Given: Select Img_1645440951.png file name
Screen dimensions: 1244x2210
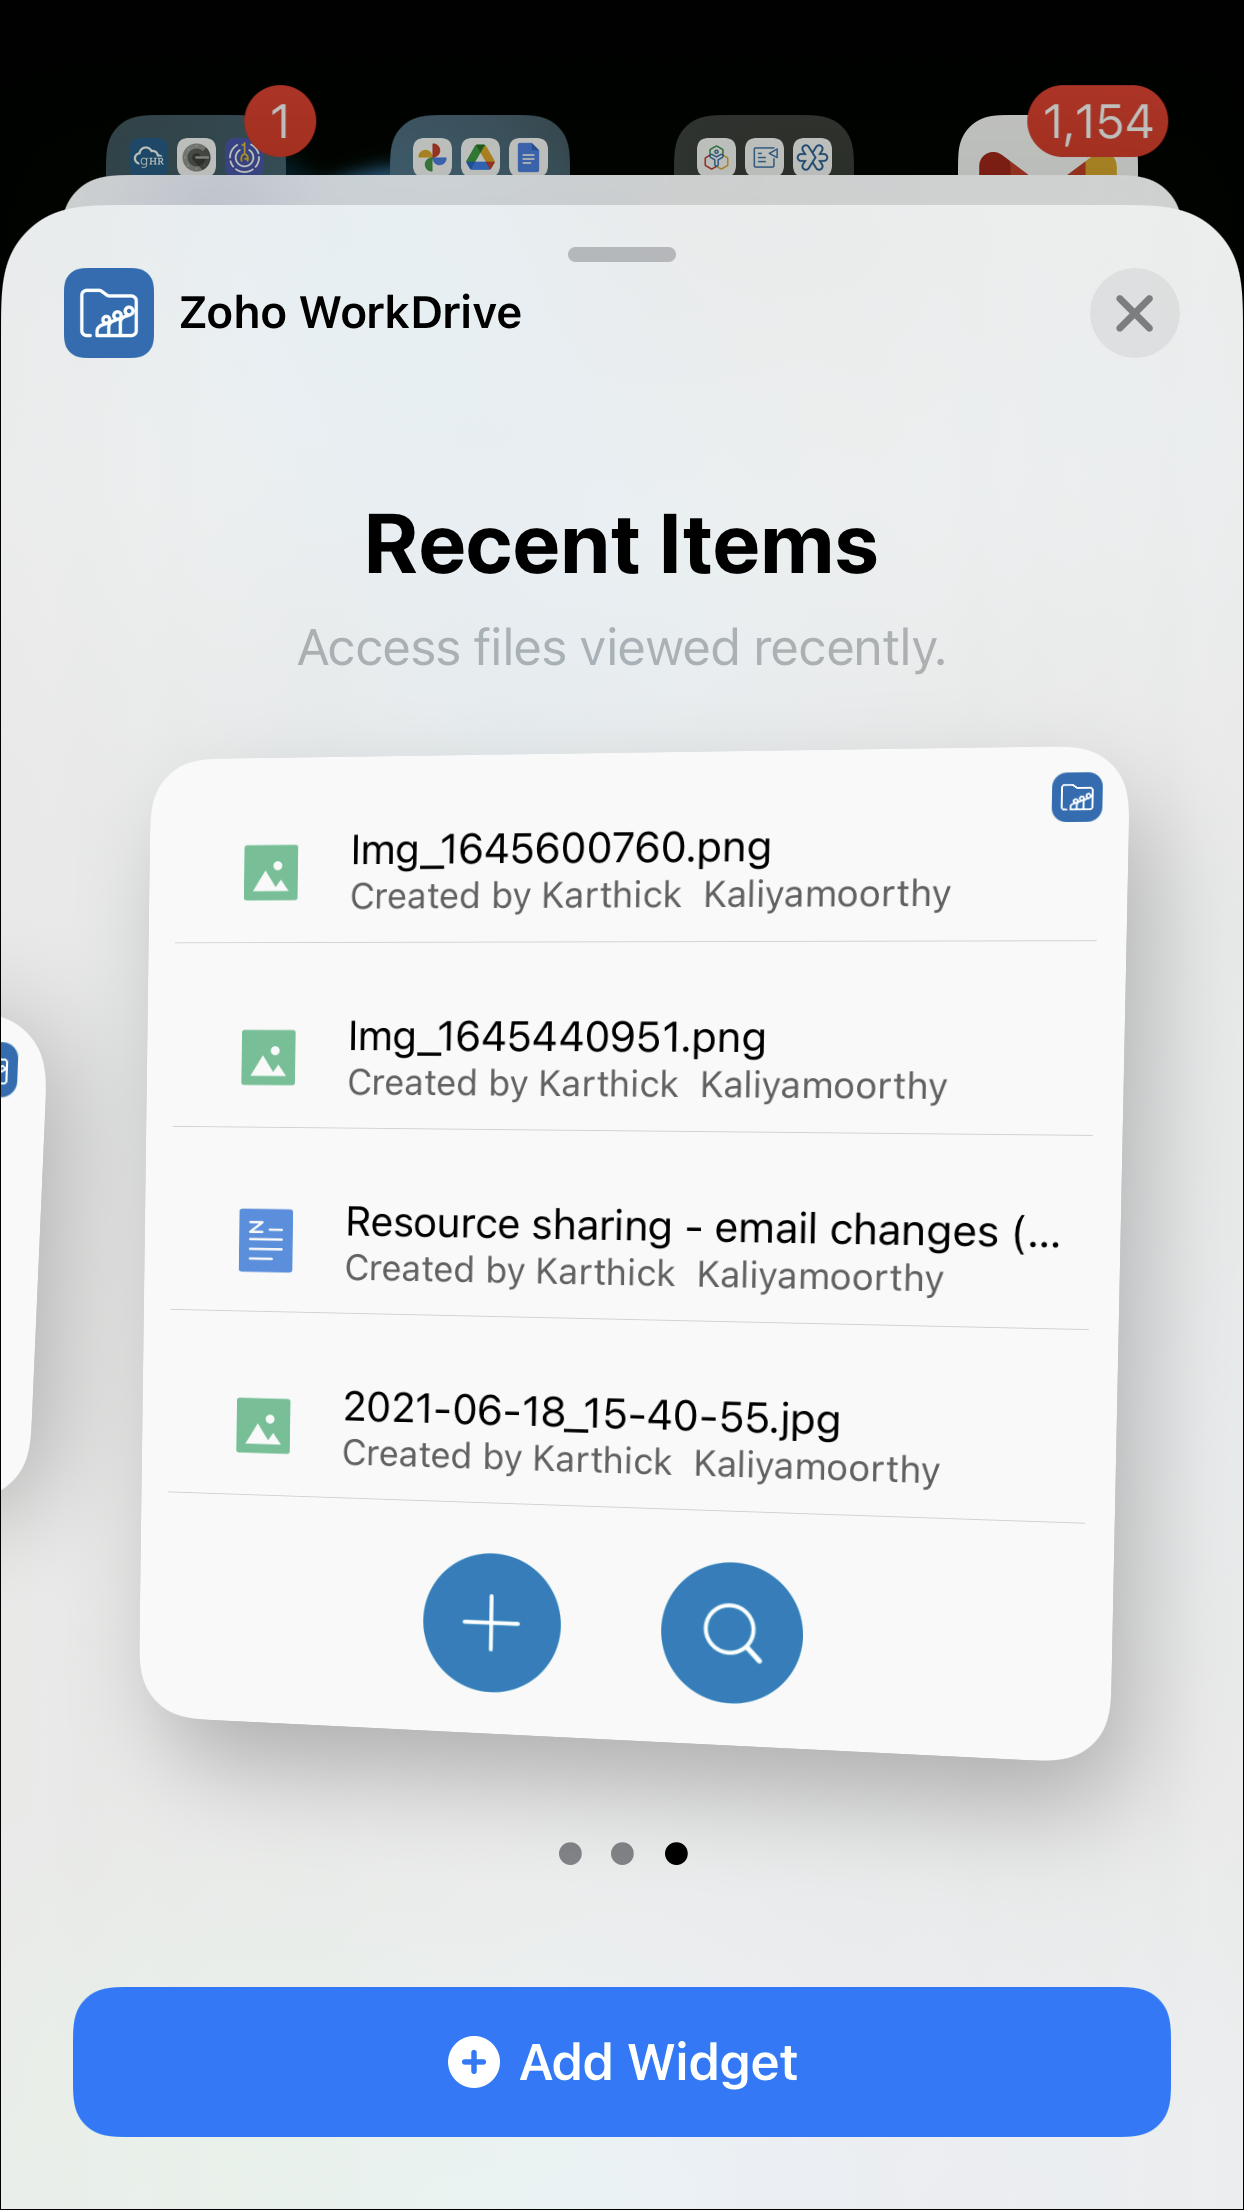Looking at the screenshot, I should [x=557, y=1038].
